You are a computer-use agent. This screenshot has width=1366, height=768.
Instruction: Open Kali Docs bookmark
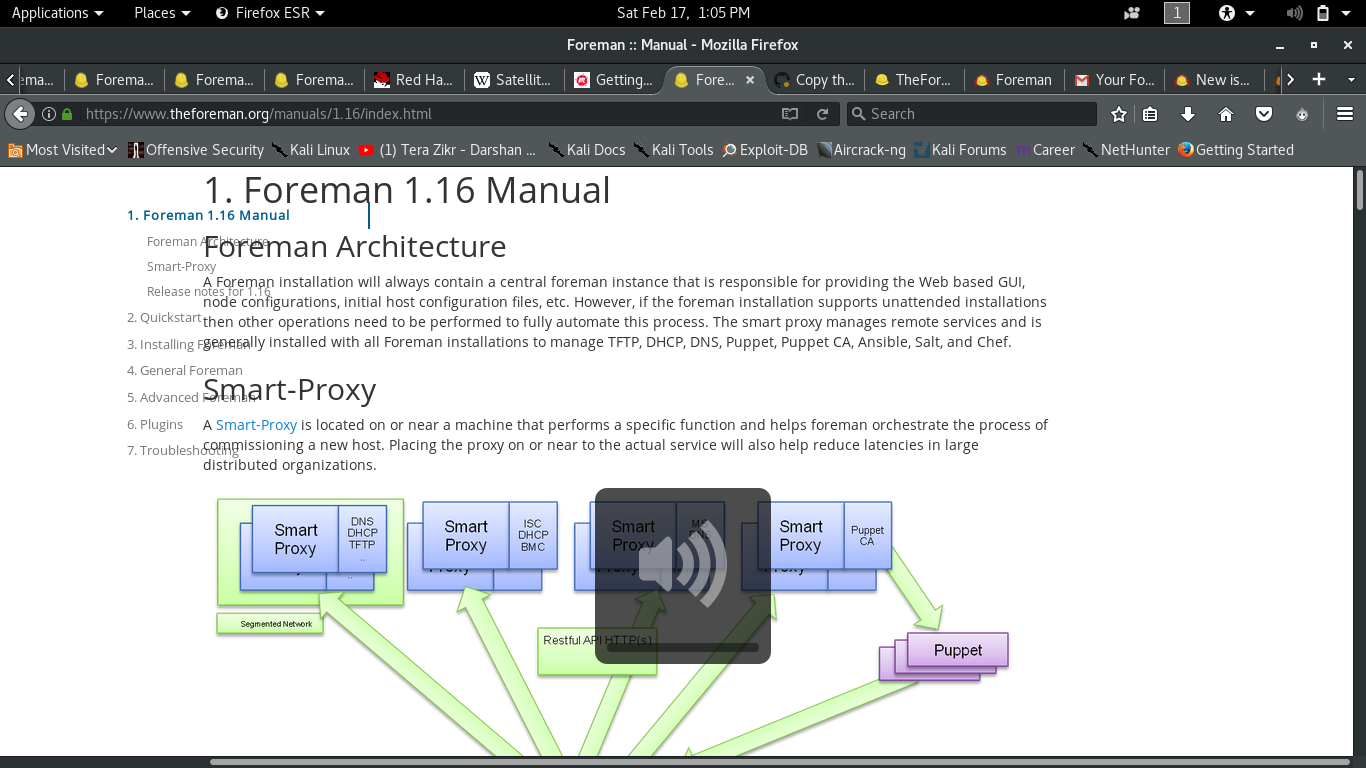tap(586, 150)
